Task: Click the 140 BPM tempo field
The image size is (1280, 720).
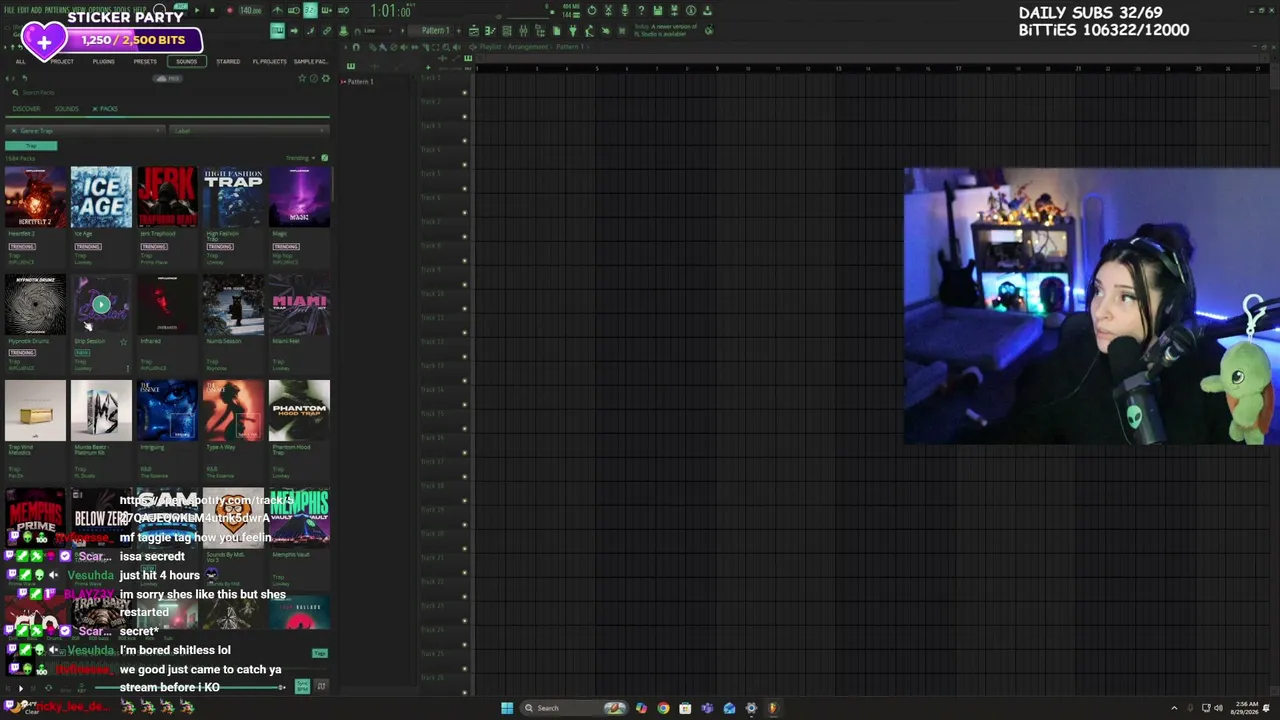Action: [251, 11]
